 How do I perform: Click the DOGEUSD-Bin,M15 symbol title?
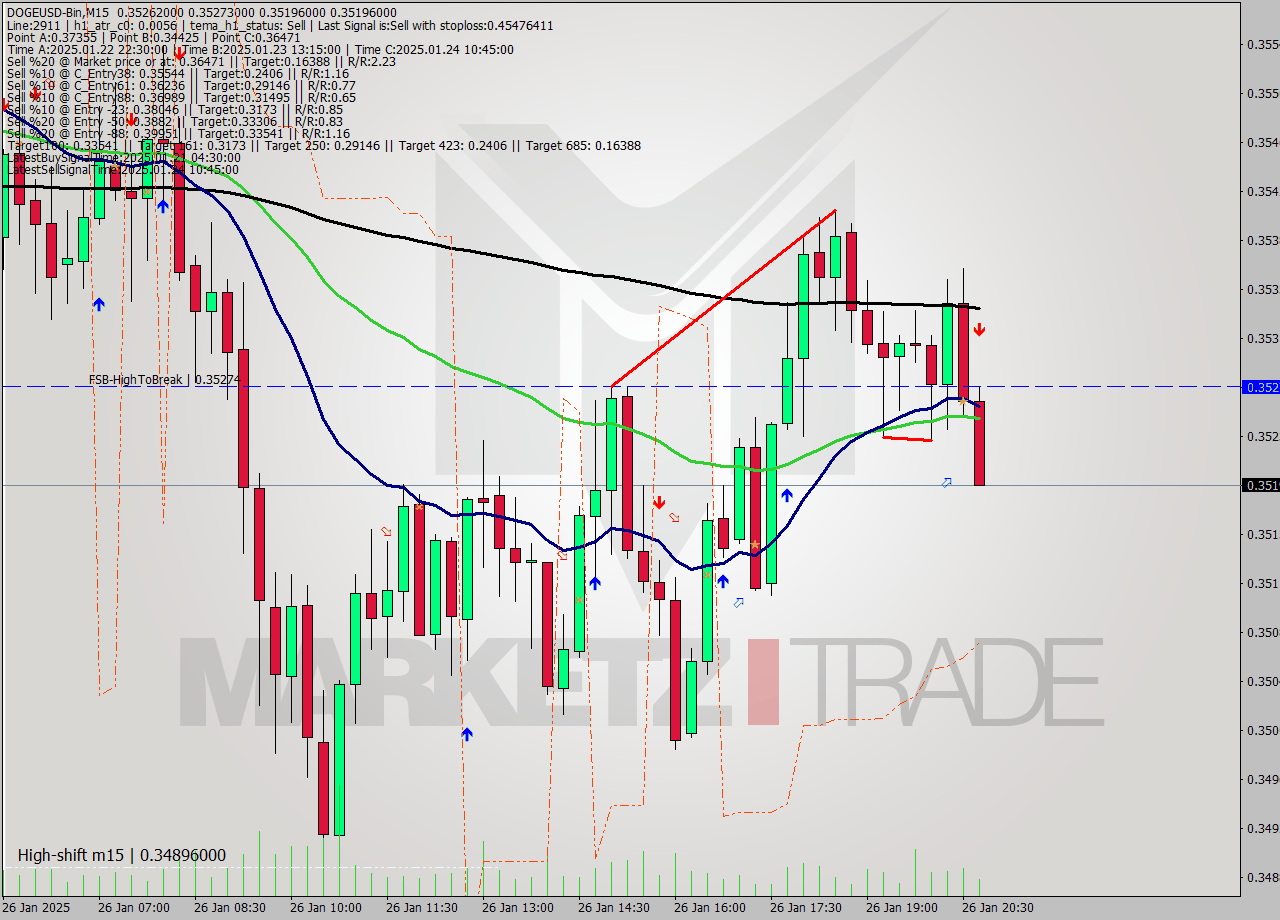point(57,12)
